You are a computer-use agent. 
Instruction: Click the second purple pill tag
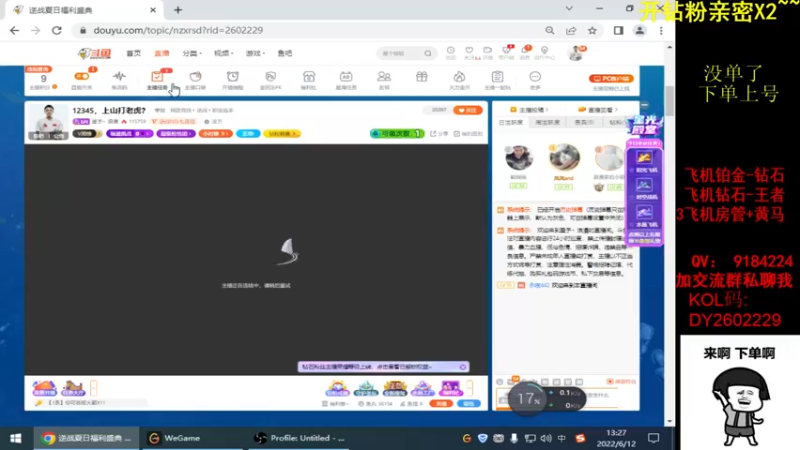pyautogui.click(x=176, y=134)
